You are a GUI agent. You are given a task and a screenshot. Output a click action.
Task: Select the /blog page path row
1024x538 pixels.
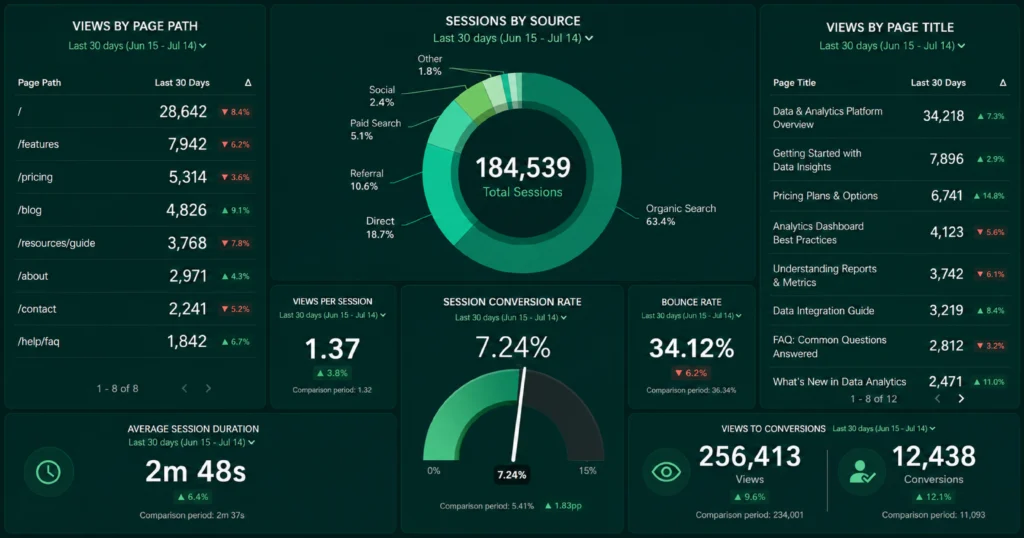coord(135,210)
